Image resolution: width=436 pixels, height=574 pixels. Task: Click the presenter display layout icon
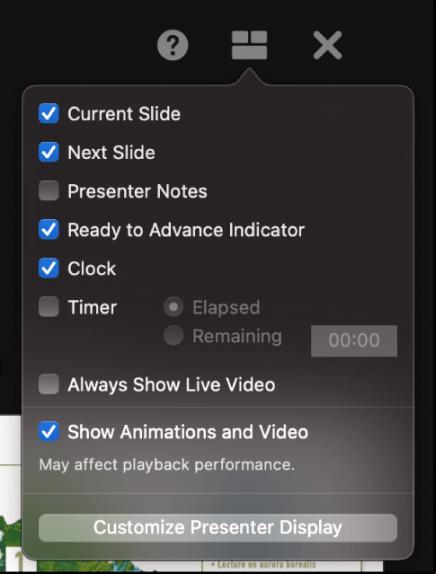pyautogui.click(x=249, y=45)
